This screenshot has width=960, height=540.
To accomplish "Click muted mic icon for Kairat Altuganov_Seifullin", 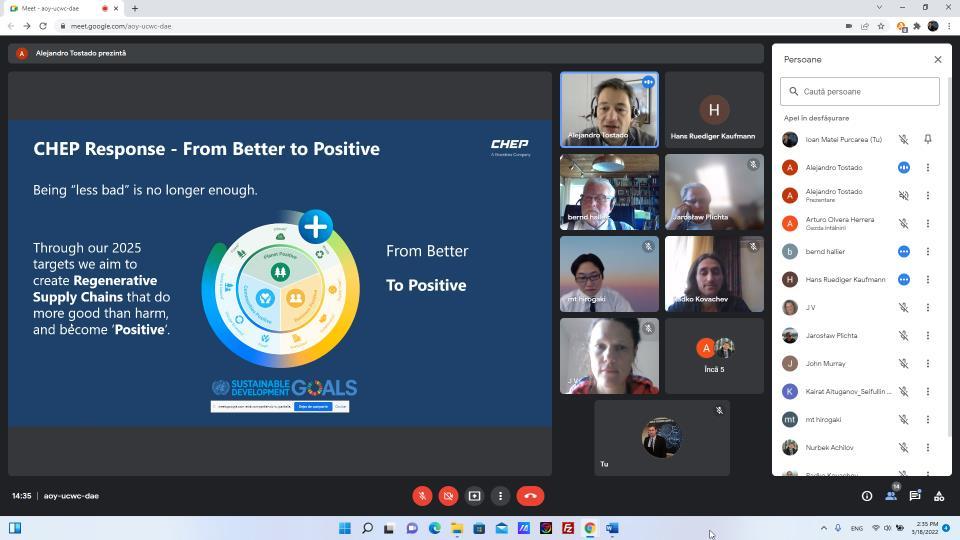I will 904,391.
